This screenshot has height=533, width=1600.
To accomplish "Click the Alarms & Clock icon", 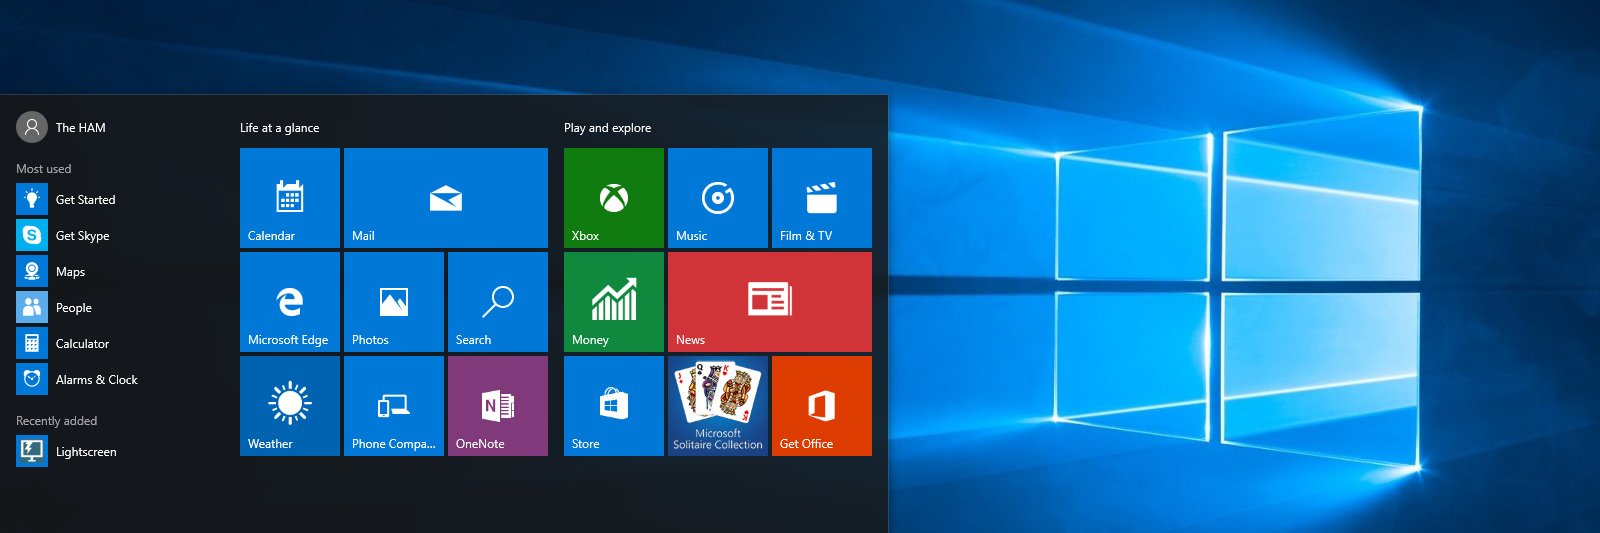I will point(32,379).
